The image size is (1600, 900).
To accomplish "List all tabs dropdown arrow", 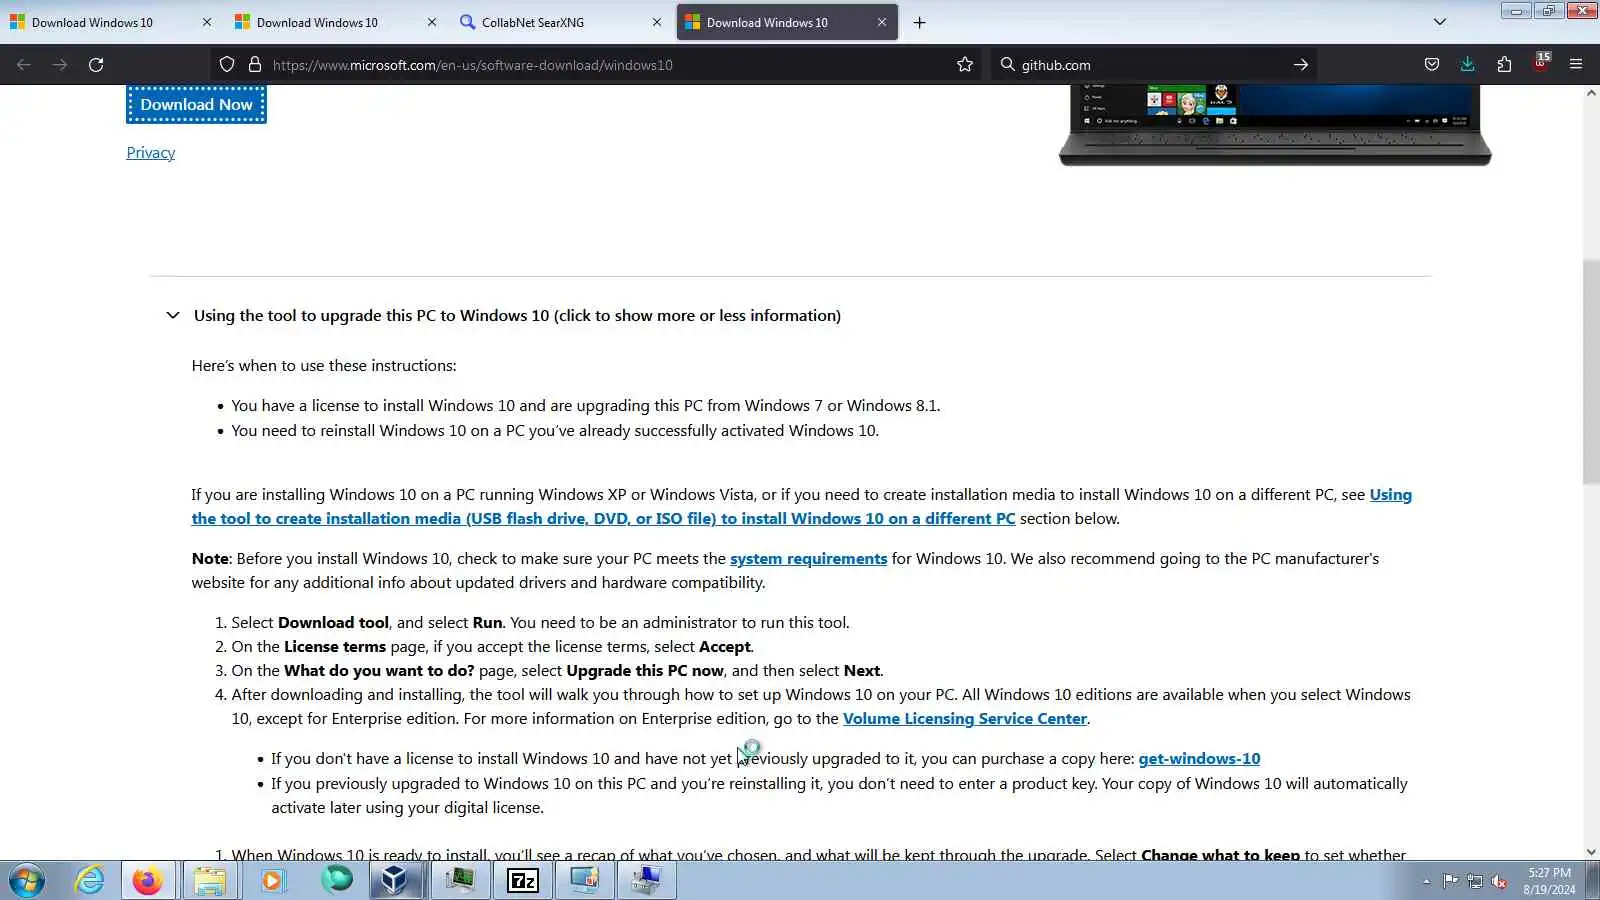I will pos(1440,22).
